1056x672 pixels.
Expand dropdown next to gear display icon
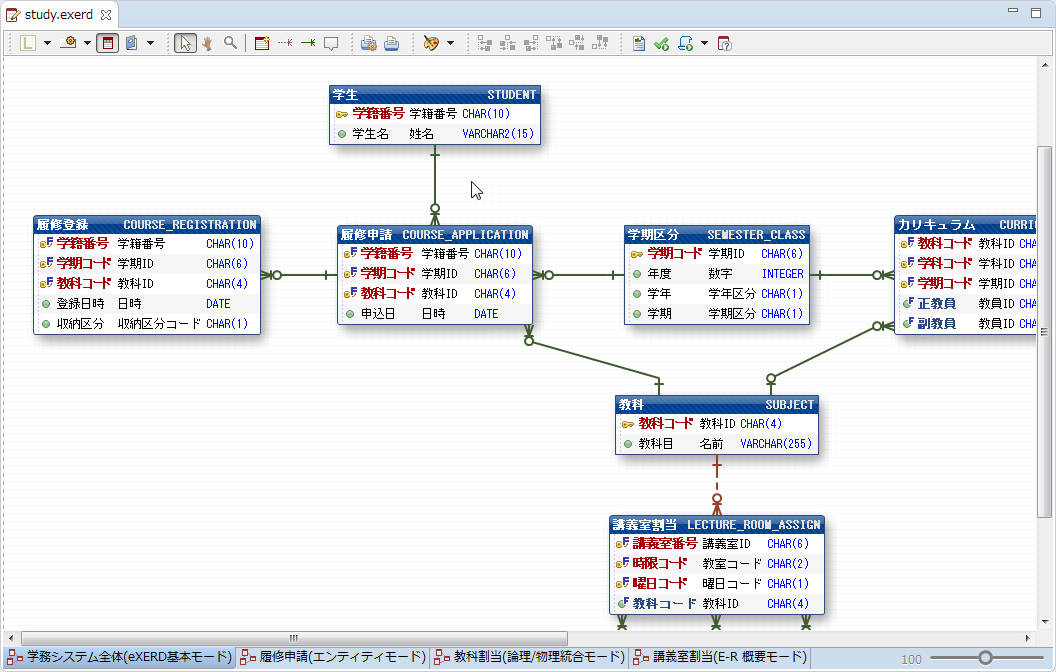[x=87, y=43]
